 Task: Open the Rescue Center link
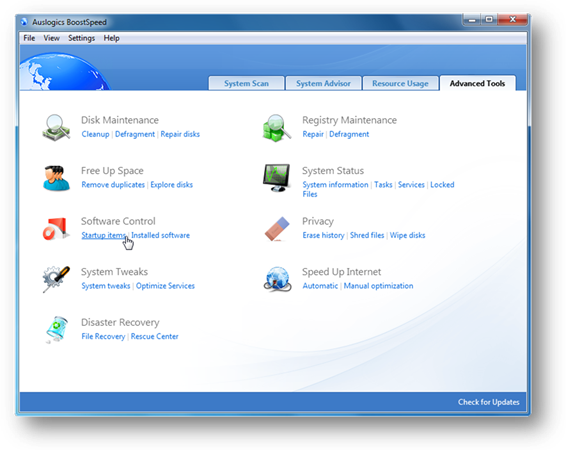154,336
